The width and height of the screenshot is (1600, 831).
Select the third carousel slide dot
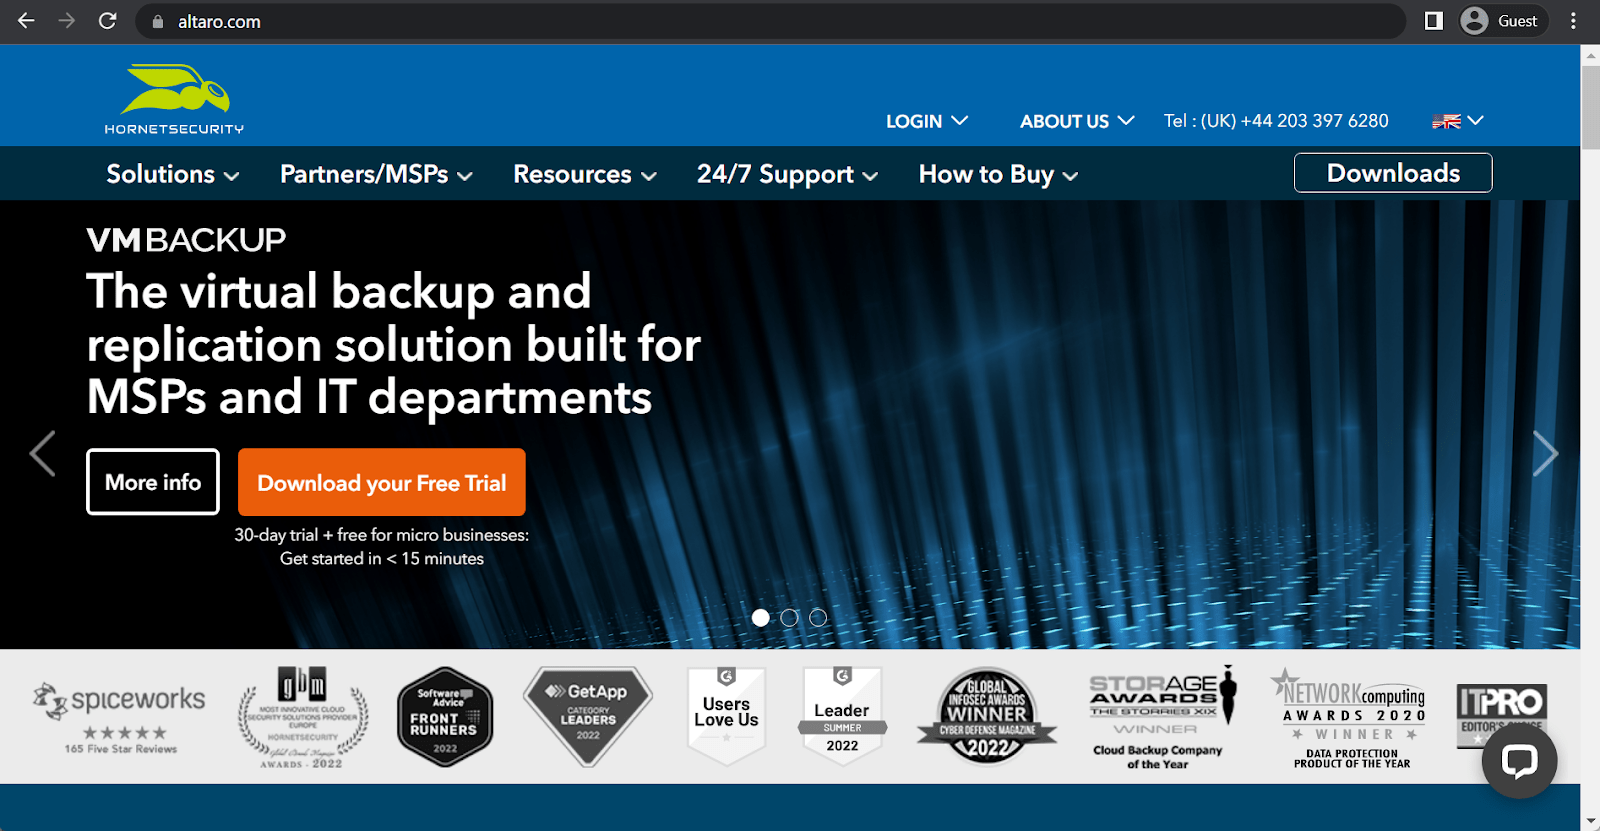(818, 618)
